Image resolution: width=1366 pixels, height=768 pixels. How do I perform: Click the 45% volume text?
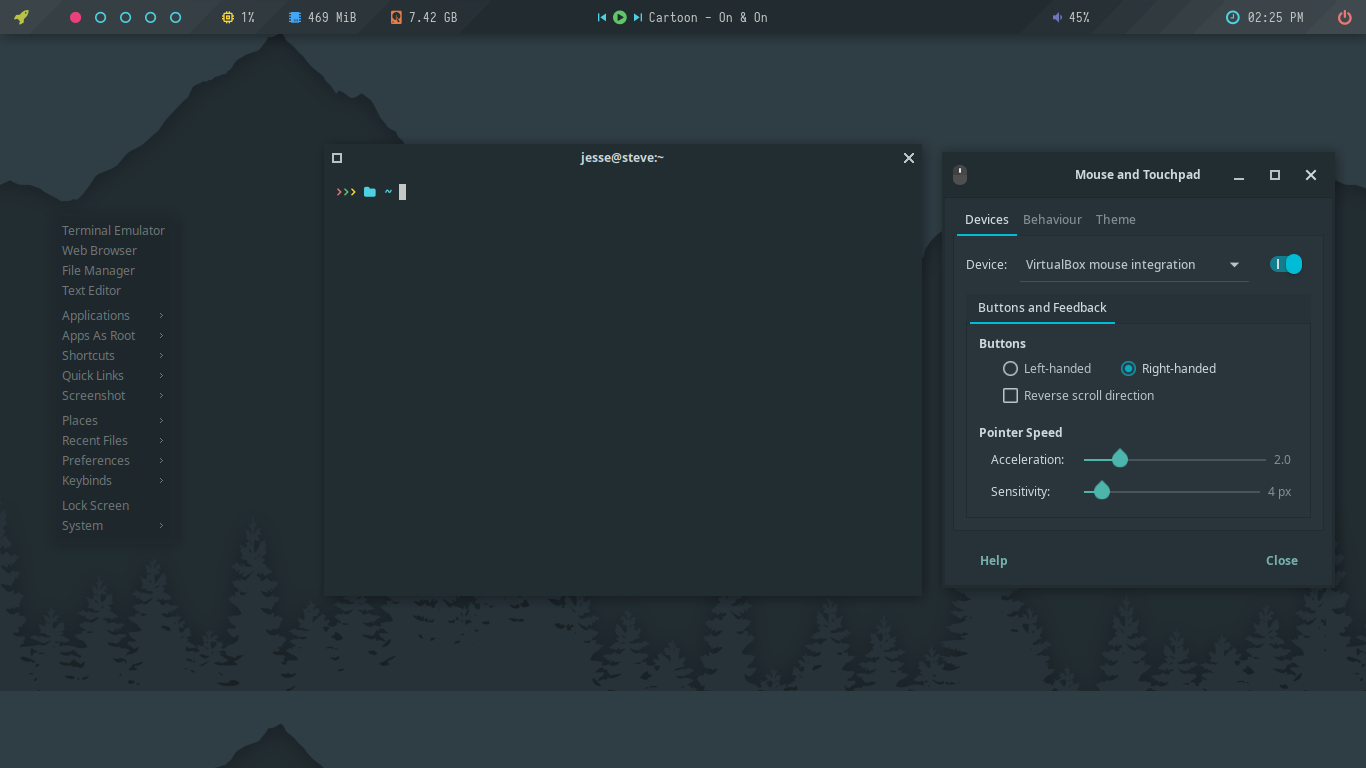click(1079, 18)
